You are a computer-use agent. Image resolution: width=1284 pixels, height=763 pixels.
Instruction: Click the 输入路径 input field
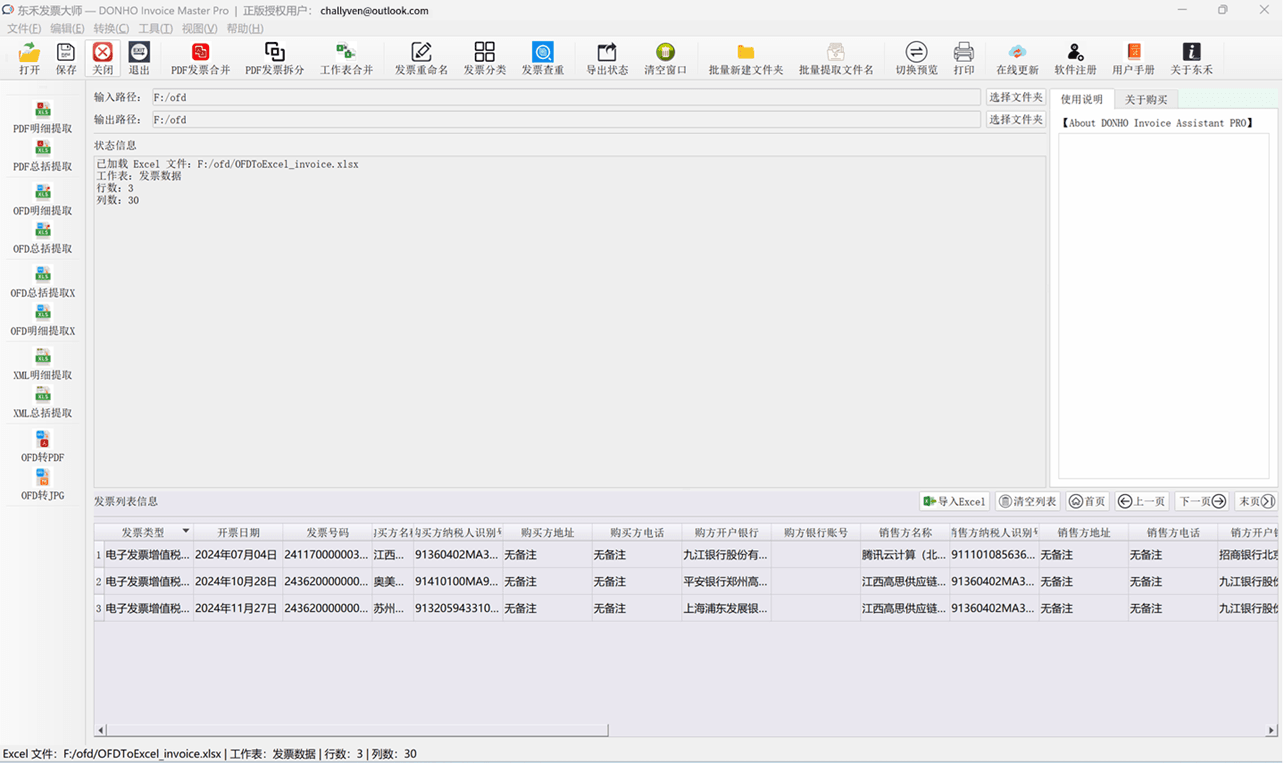click(x=565, y=97)
